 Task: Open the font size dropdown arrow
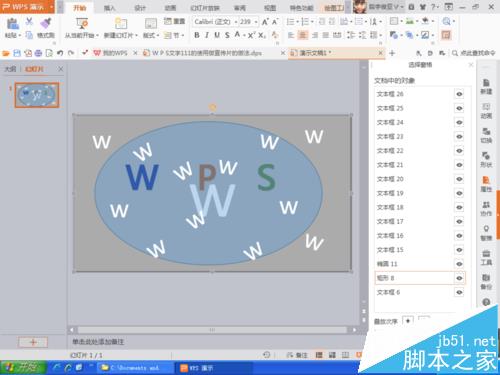[x=256, y=22]
